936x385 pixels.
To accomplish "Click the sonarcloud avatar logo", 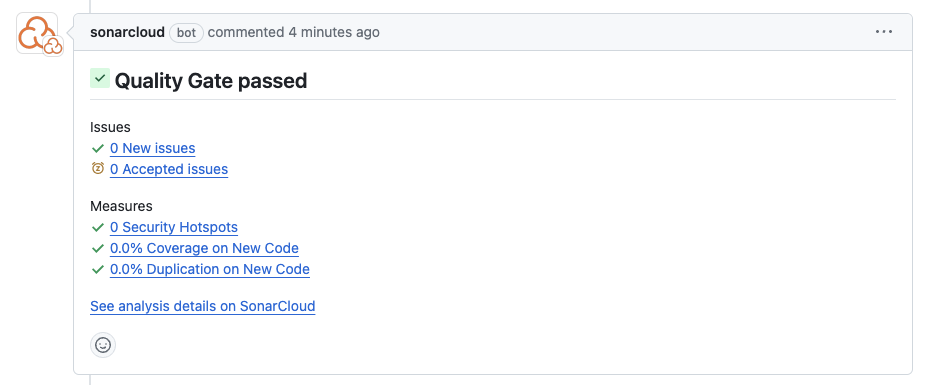I will [35, 32].
